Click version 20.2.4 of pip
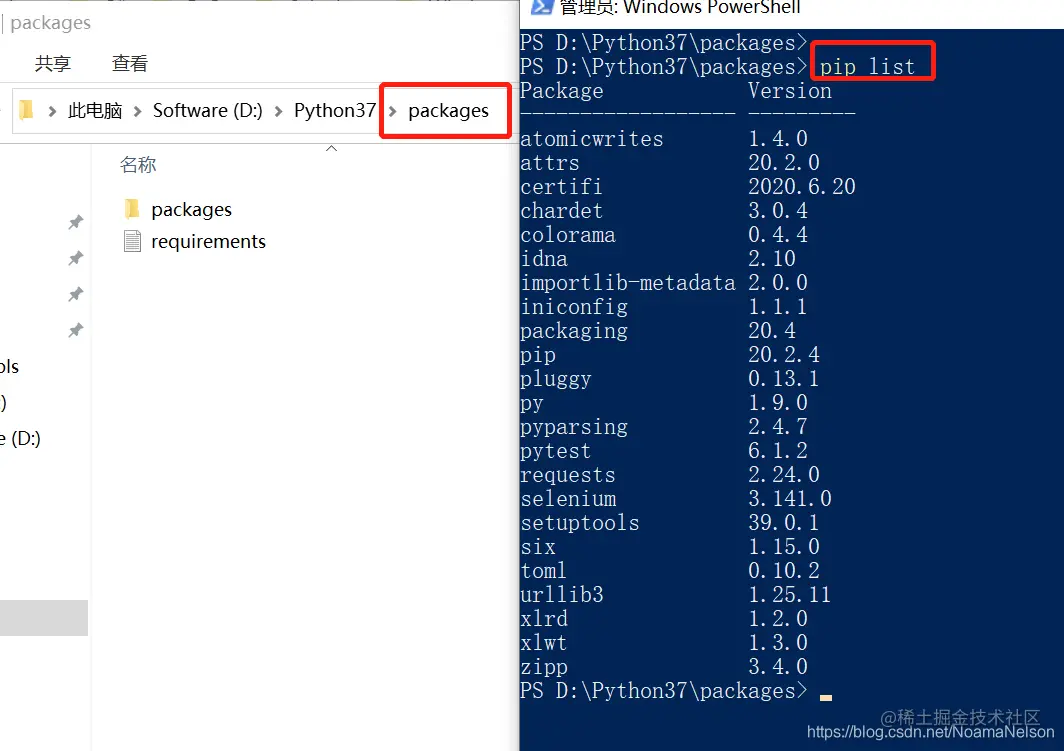Screen dimensions: 1064x751 coord(784,355)
